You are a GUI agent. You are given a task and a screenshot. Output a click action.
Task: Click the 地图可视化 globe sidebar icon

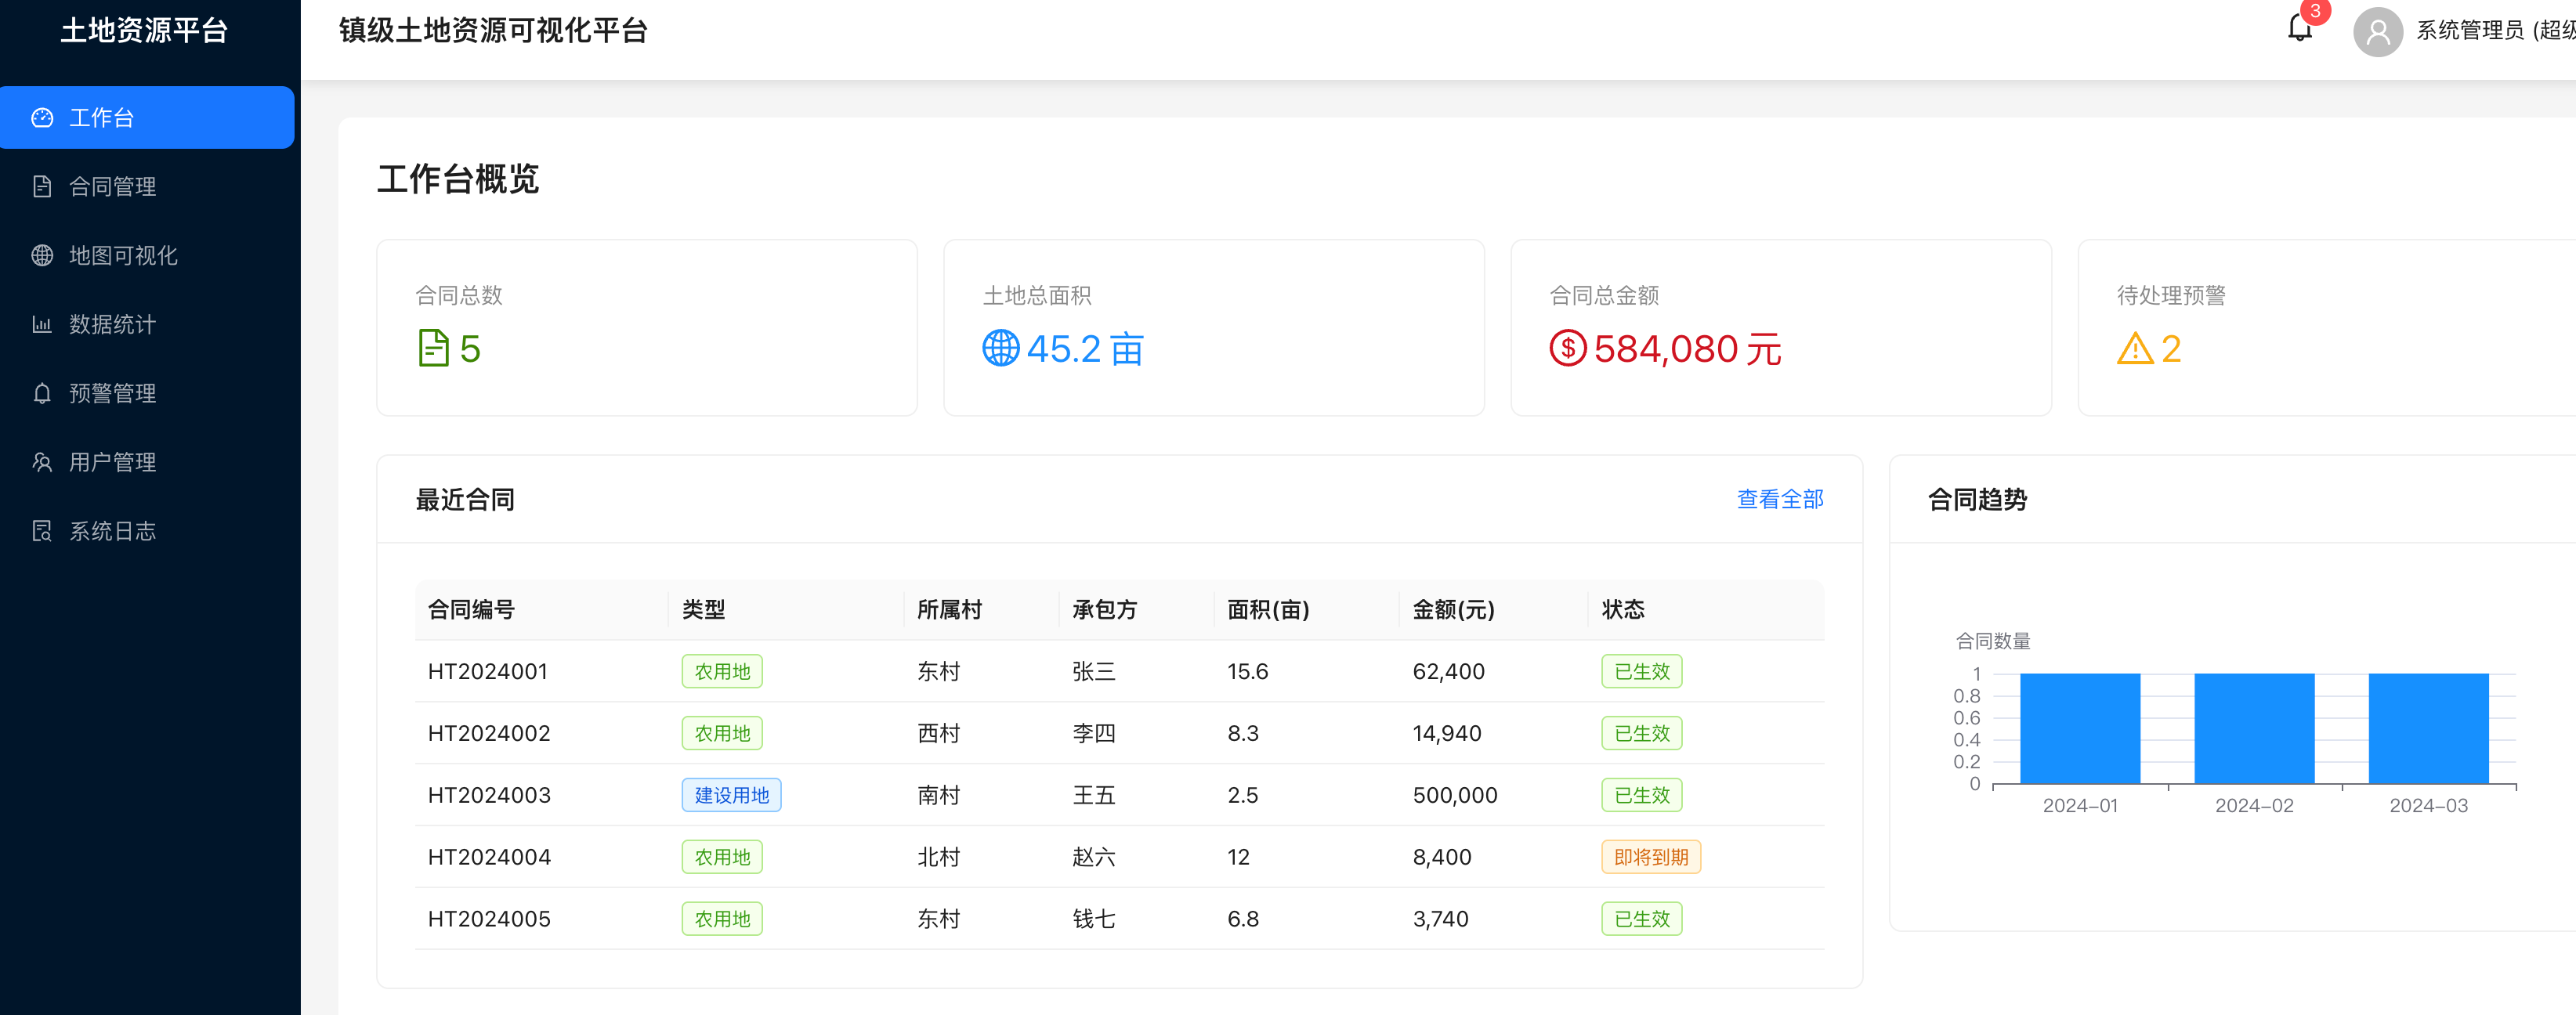pyautogui.click(x=42, y=255)
